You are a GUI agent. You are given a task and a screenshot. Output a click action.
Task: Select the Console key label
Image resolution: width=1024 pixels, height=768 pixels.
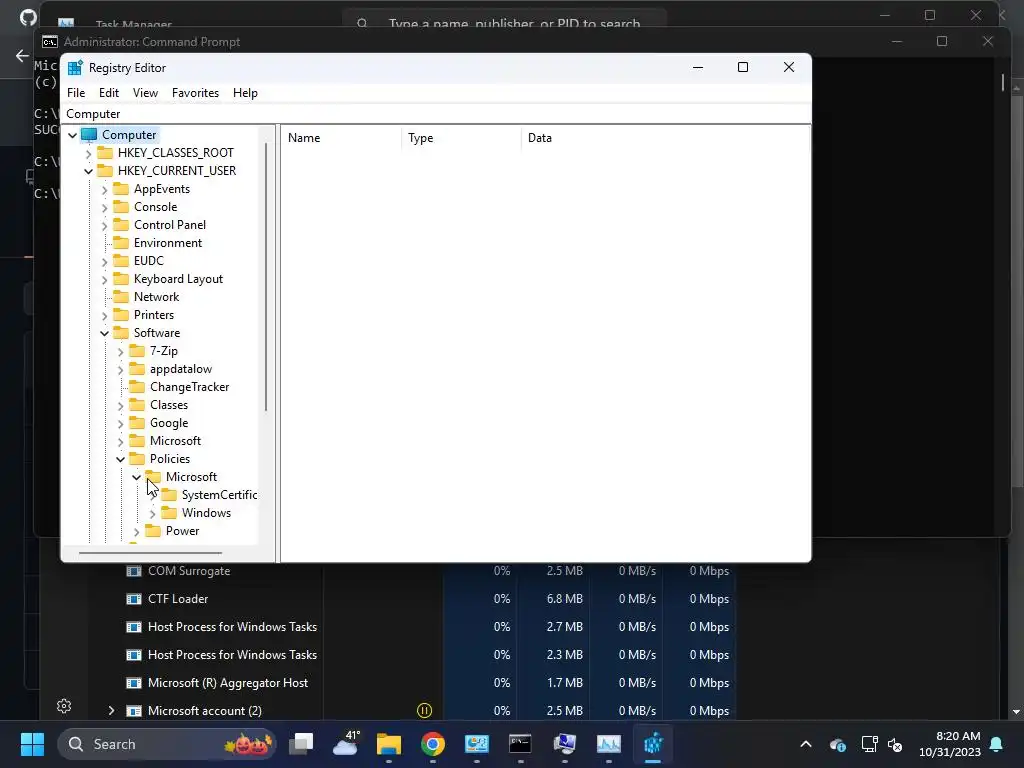click(x=155, y=206)
